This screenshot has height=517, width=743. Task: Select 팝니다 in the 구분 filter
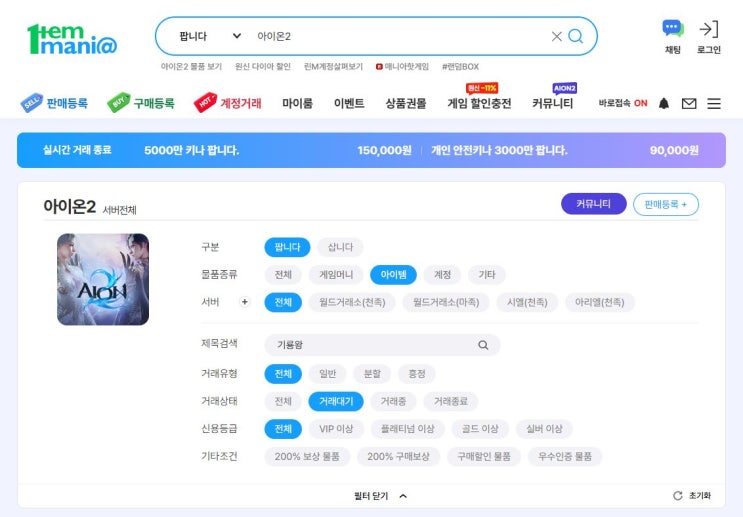point(287,247)
